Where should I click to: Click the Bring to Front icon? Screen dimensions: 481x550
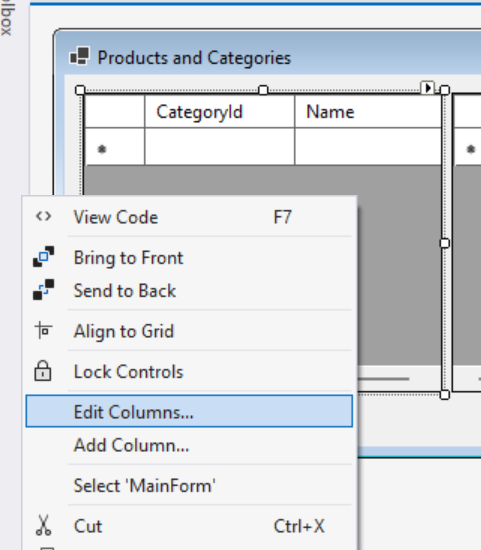coord(44,257)
